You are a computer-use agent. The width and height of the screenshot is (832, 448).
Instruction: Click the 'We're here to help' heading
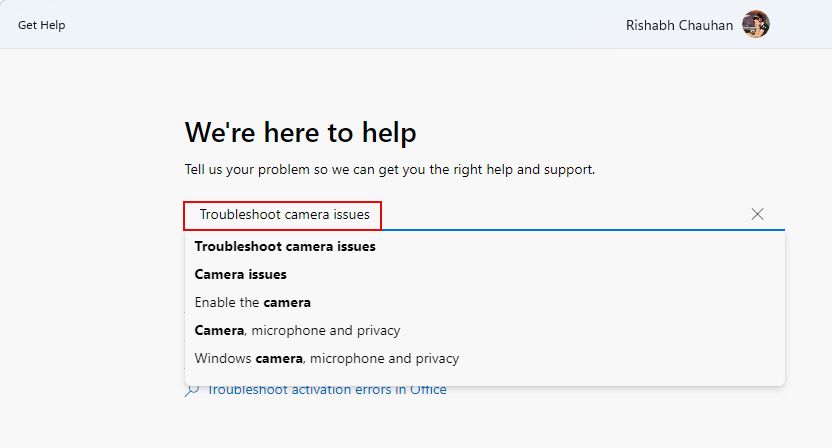pyautogui.click(x=300, y=132)
